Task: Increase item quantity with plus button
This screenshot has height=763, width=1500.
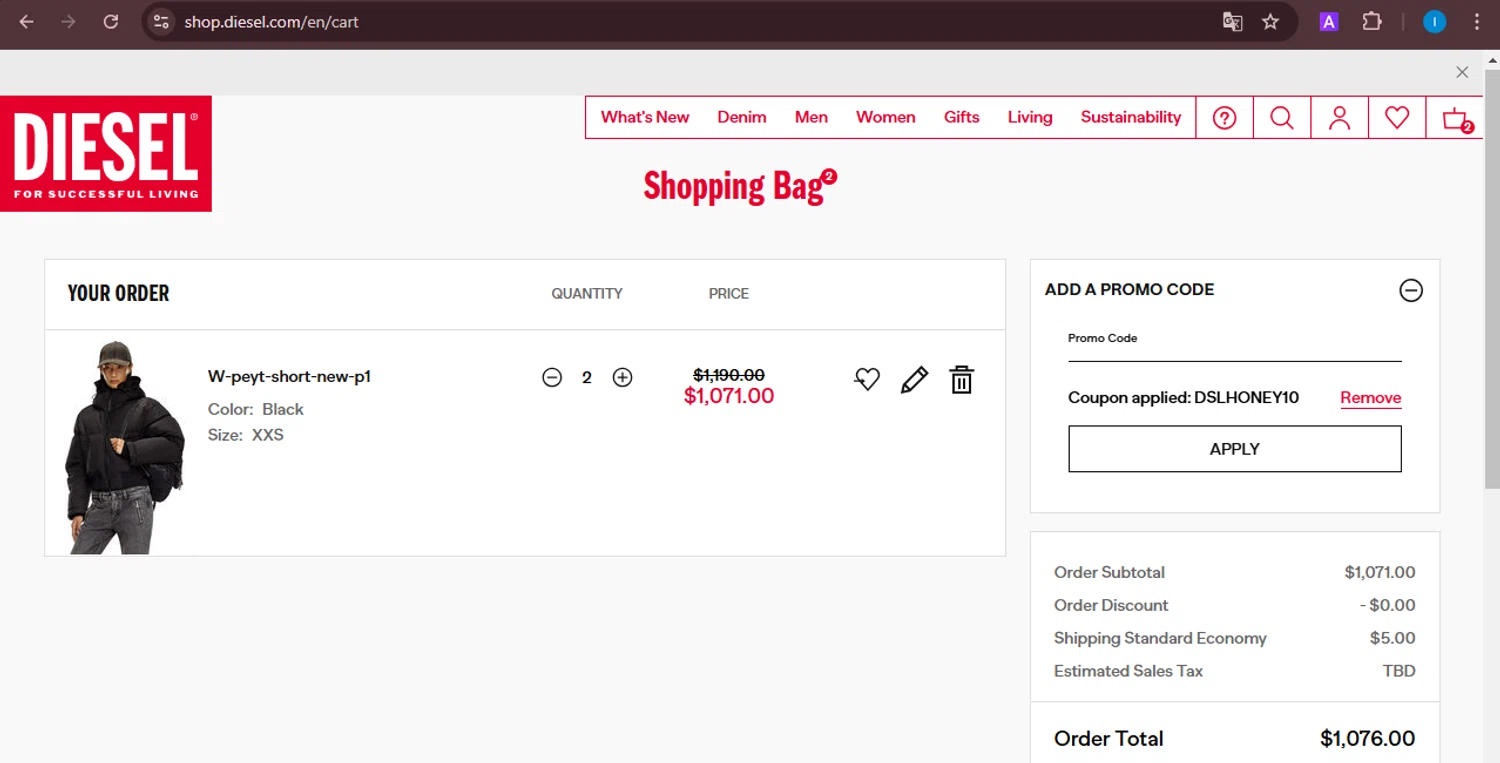Action: click(622, 377)
